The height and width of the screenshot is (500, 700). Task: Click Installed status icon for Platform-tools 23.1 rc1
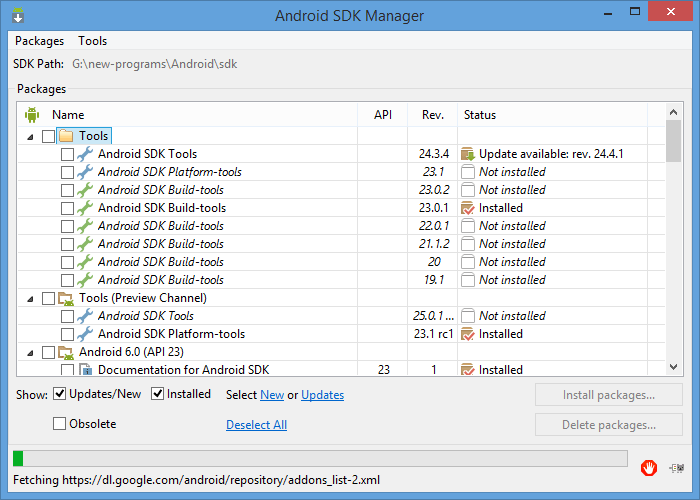coord(467,334)
